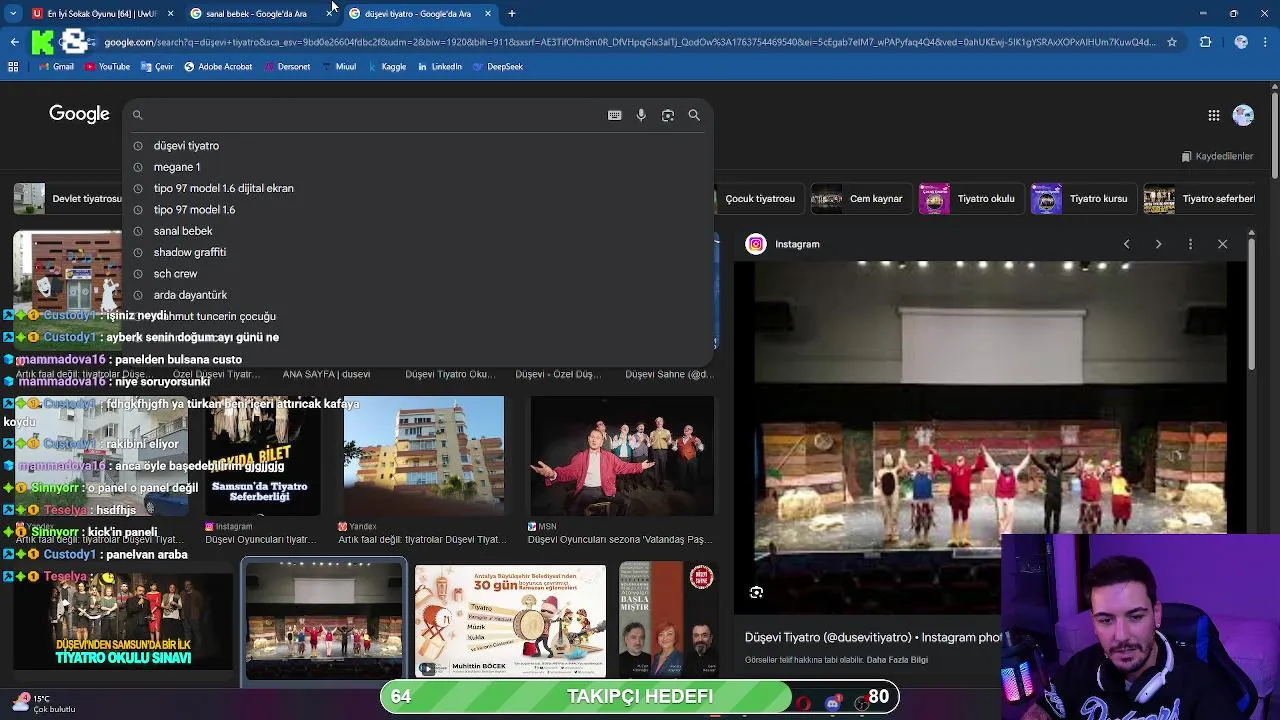
Task: Open a new browser tab
Action: point(511,14)
